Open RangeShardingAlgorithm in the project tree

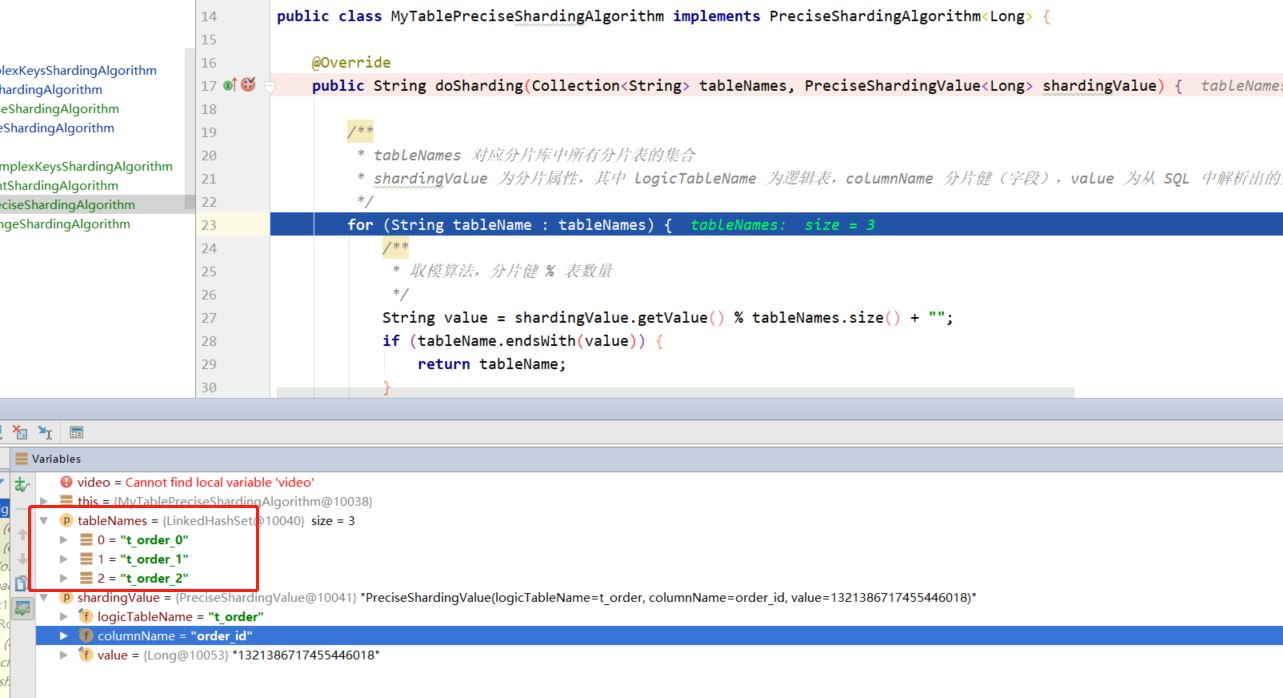(x=65, y=224)
